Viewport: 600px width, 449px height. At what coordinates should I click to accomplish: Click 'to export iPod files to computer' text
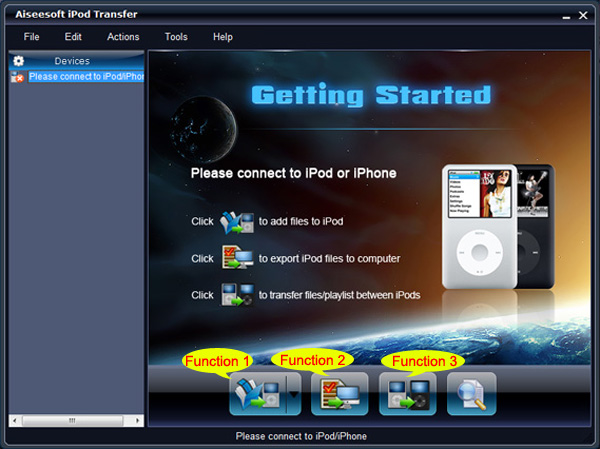click(x=329, y=259)
